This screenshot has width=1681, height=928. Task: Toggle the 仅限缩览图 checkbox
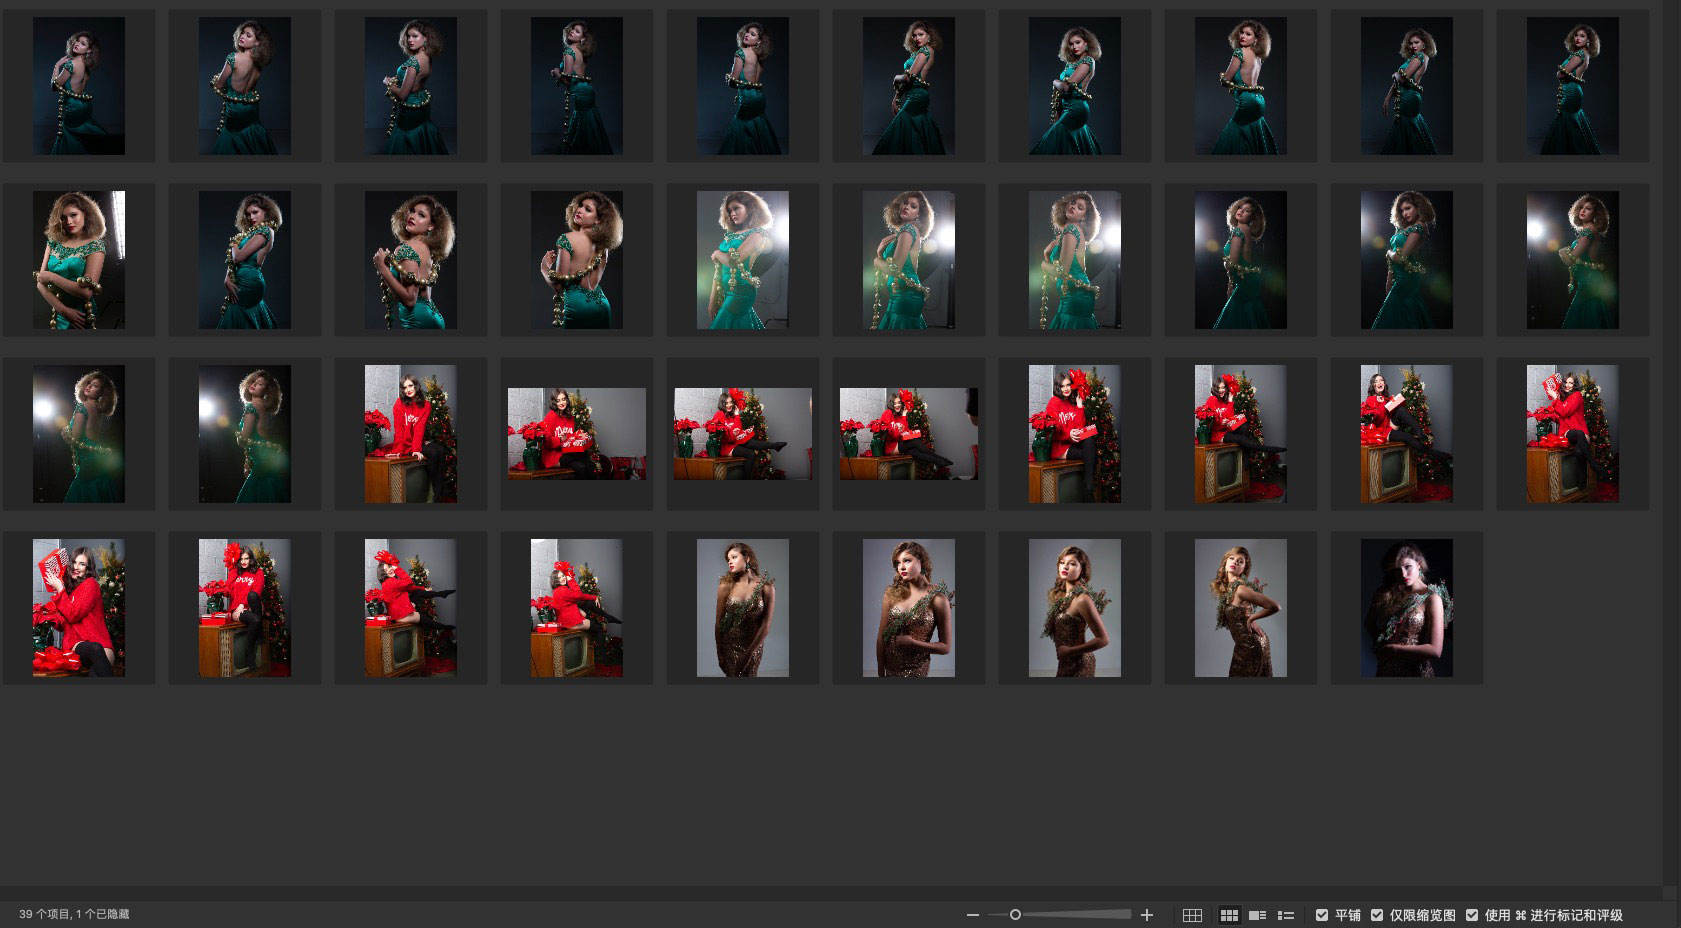[x=1377, y=915]
